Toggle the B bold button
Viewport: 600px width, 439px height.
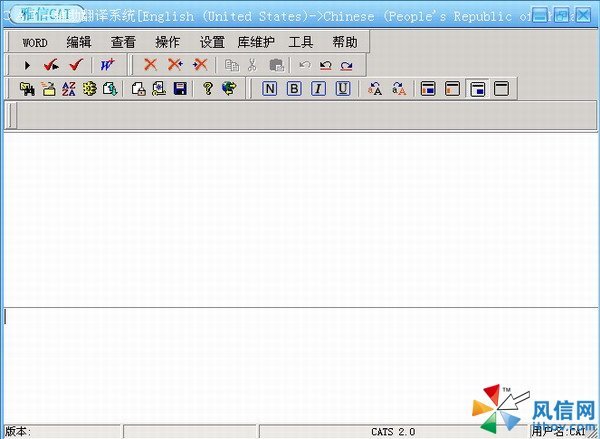pos(294,89)
